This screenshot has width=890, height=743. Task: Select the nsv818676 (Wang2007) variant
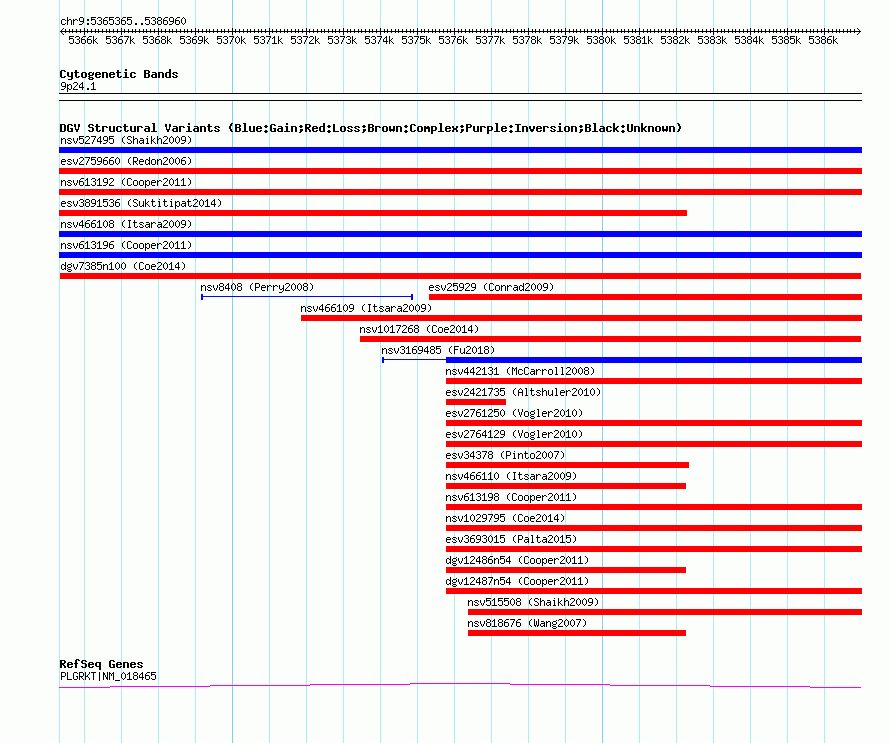pyautogui.click(x=527, y=623)
